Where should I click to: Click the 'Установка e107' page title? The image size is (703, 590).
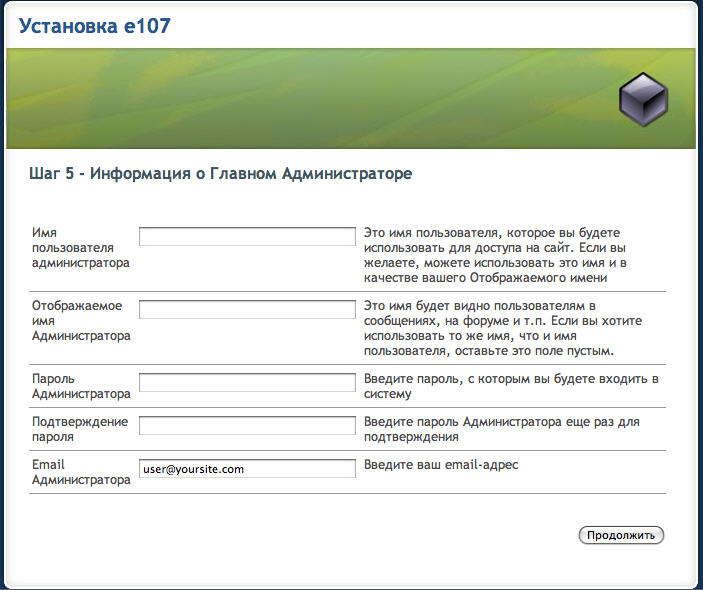[x=94, y=26]
